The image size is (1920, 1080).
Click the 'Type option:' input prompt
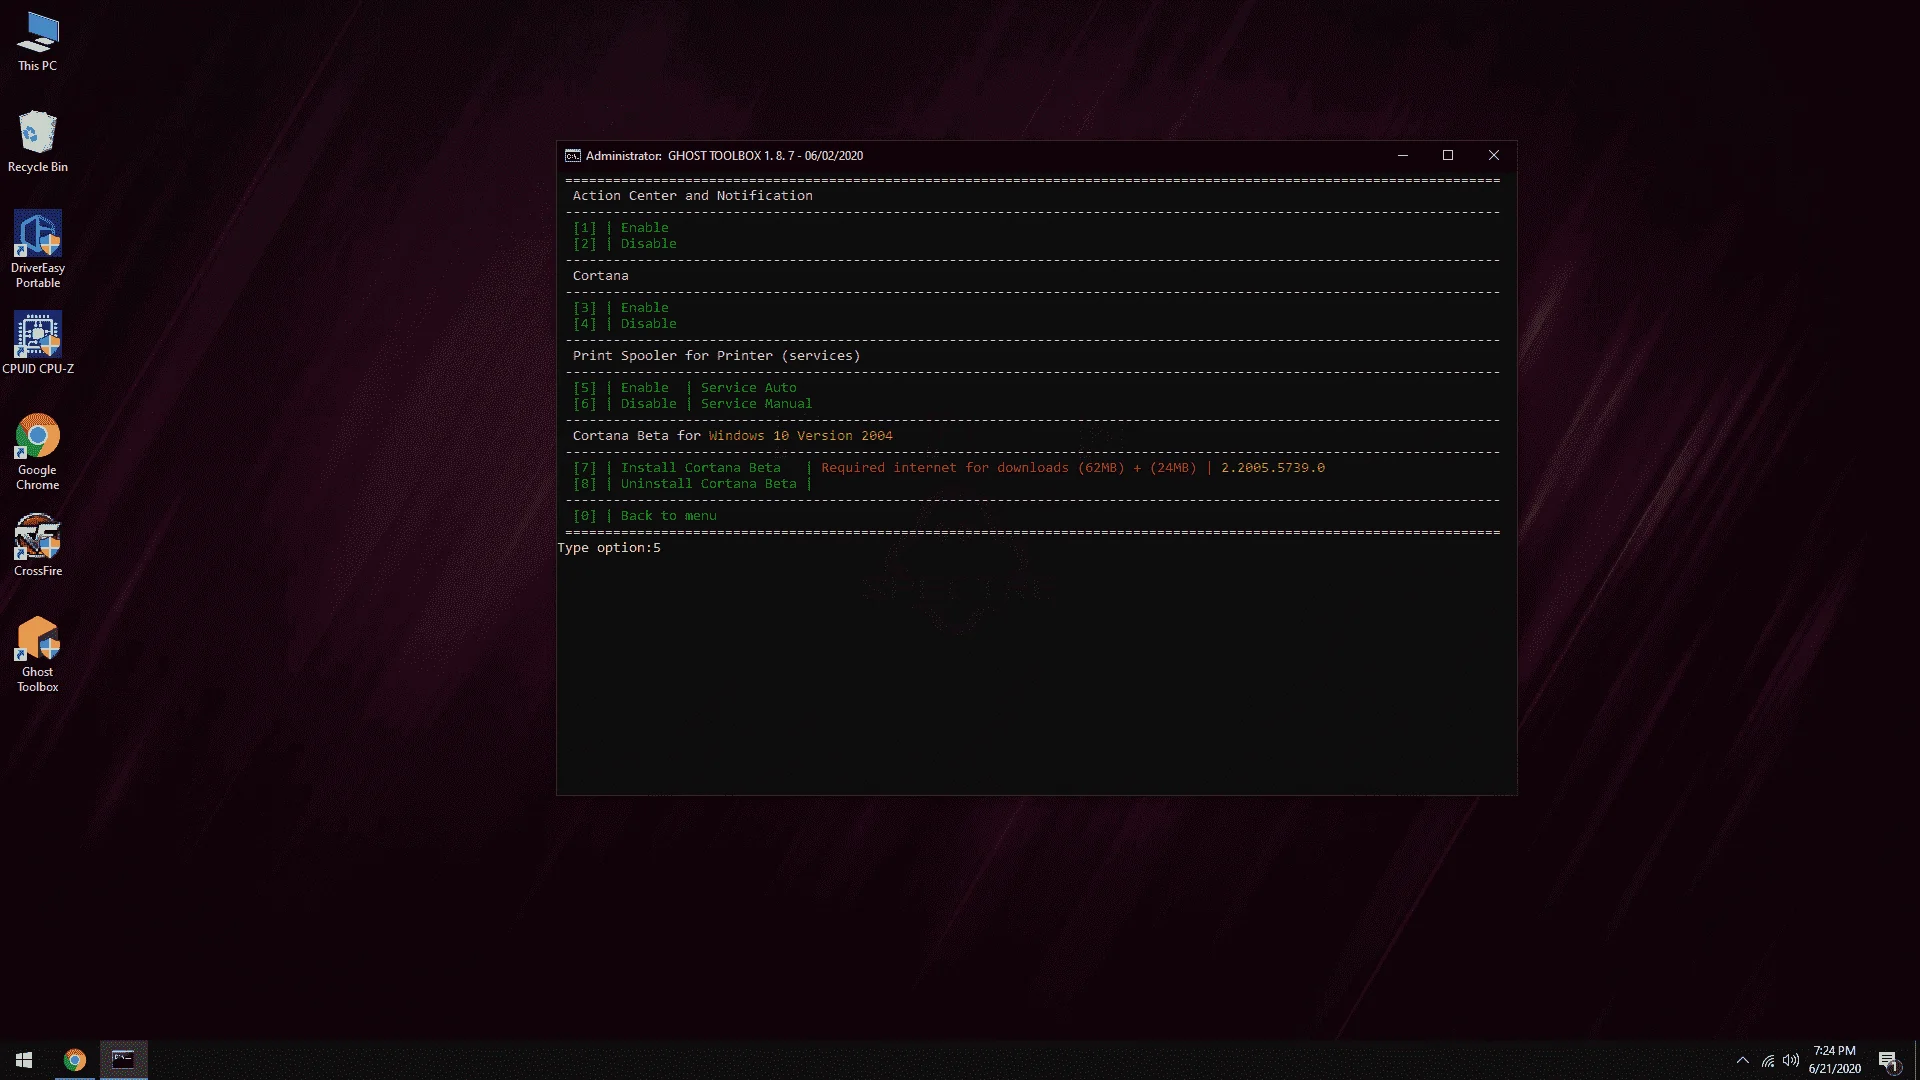(x=609, y=548)
